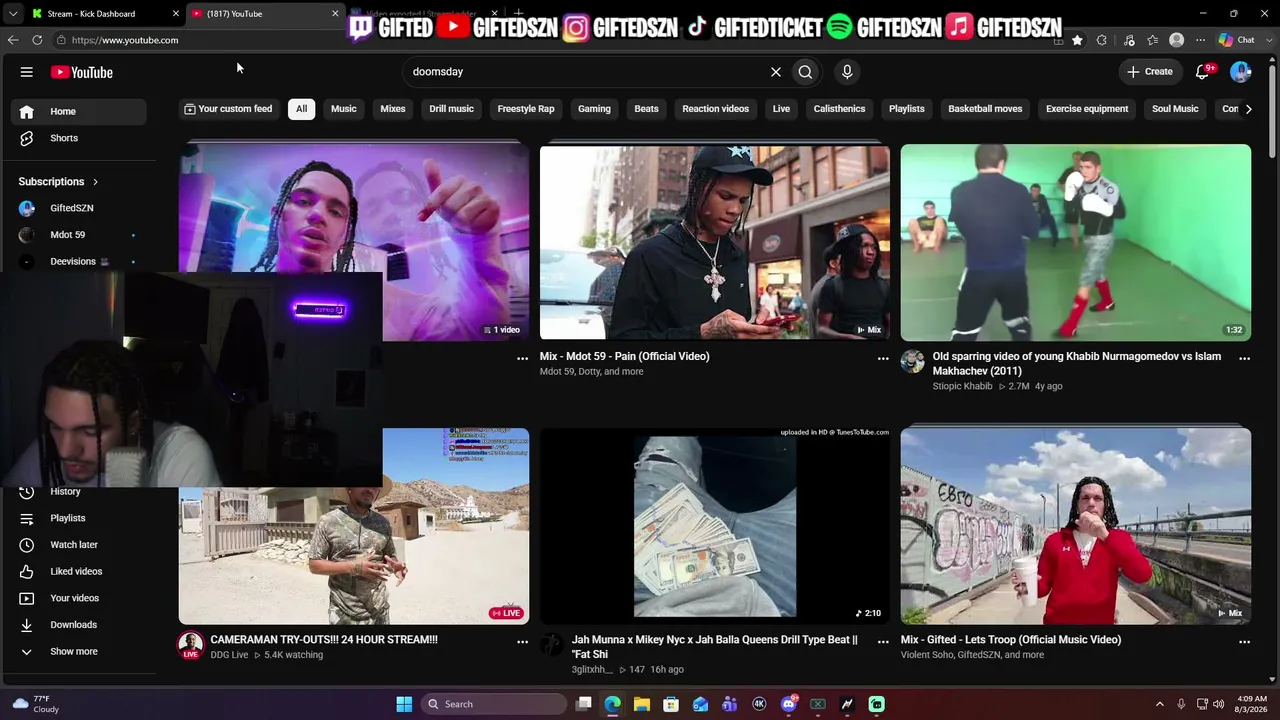Open History in the sidebar

[x=80, y=491]
